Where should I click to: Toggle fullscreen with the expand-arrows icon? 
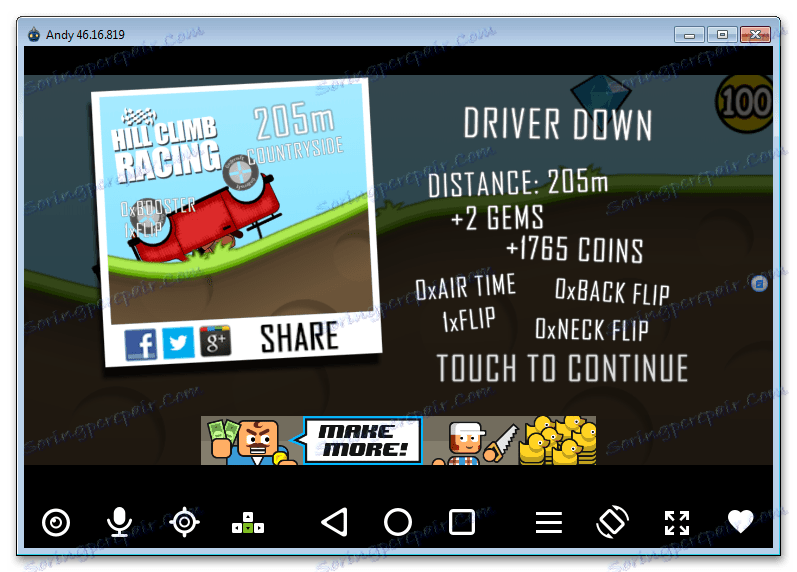tap(677, 523)
